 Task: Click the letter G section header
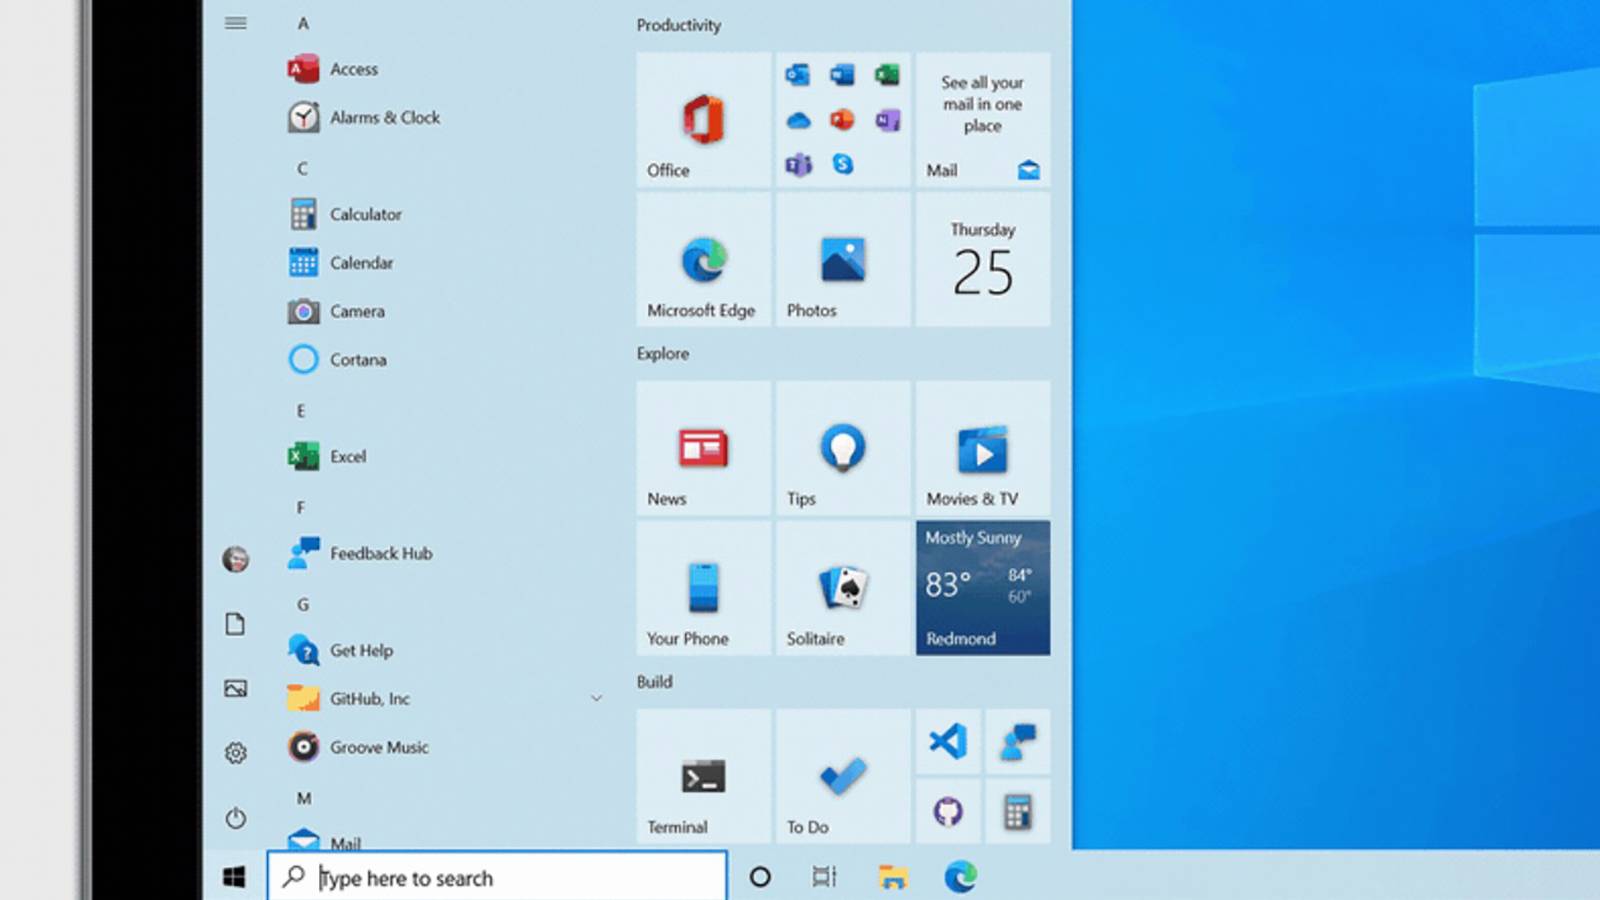click(x=303, y=604)
